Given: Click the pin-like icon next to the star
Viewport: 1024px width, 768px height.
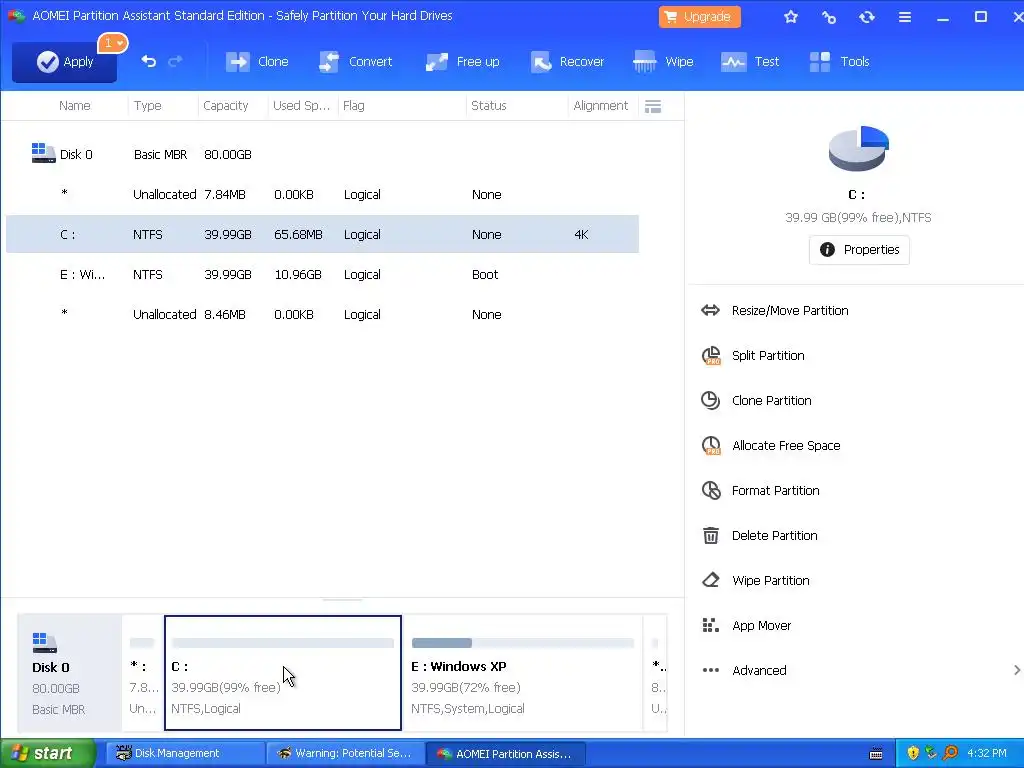Looking at the screenshot, I should click(829, 17).
